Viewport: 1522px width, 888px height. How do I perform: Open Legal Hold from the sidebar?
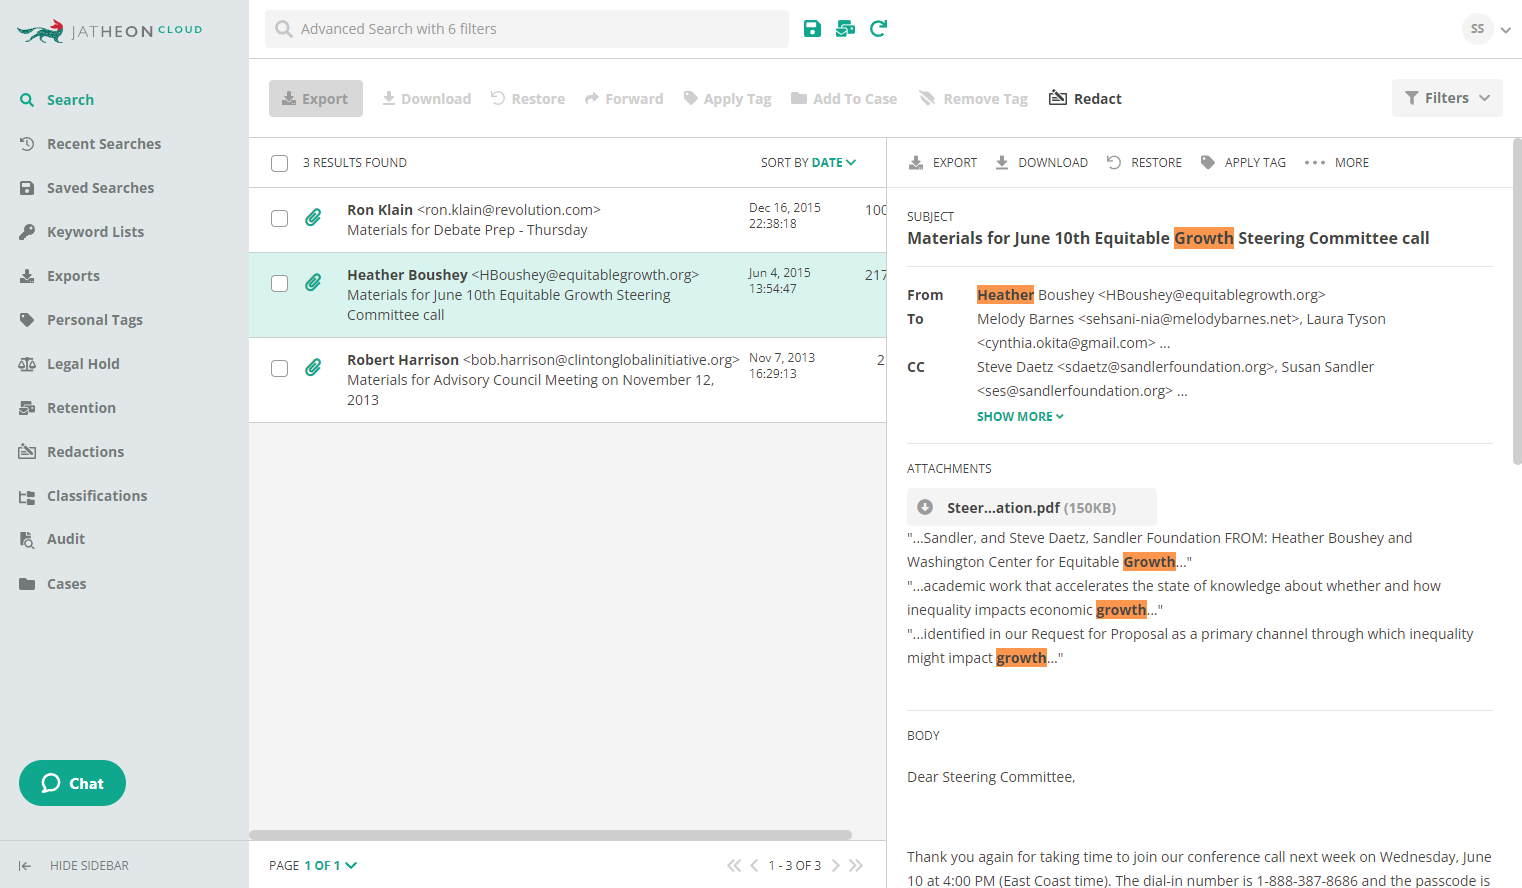point(83,364)
